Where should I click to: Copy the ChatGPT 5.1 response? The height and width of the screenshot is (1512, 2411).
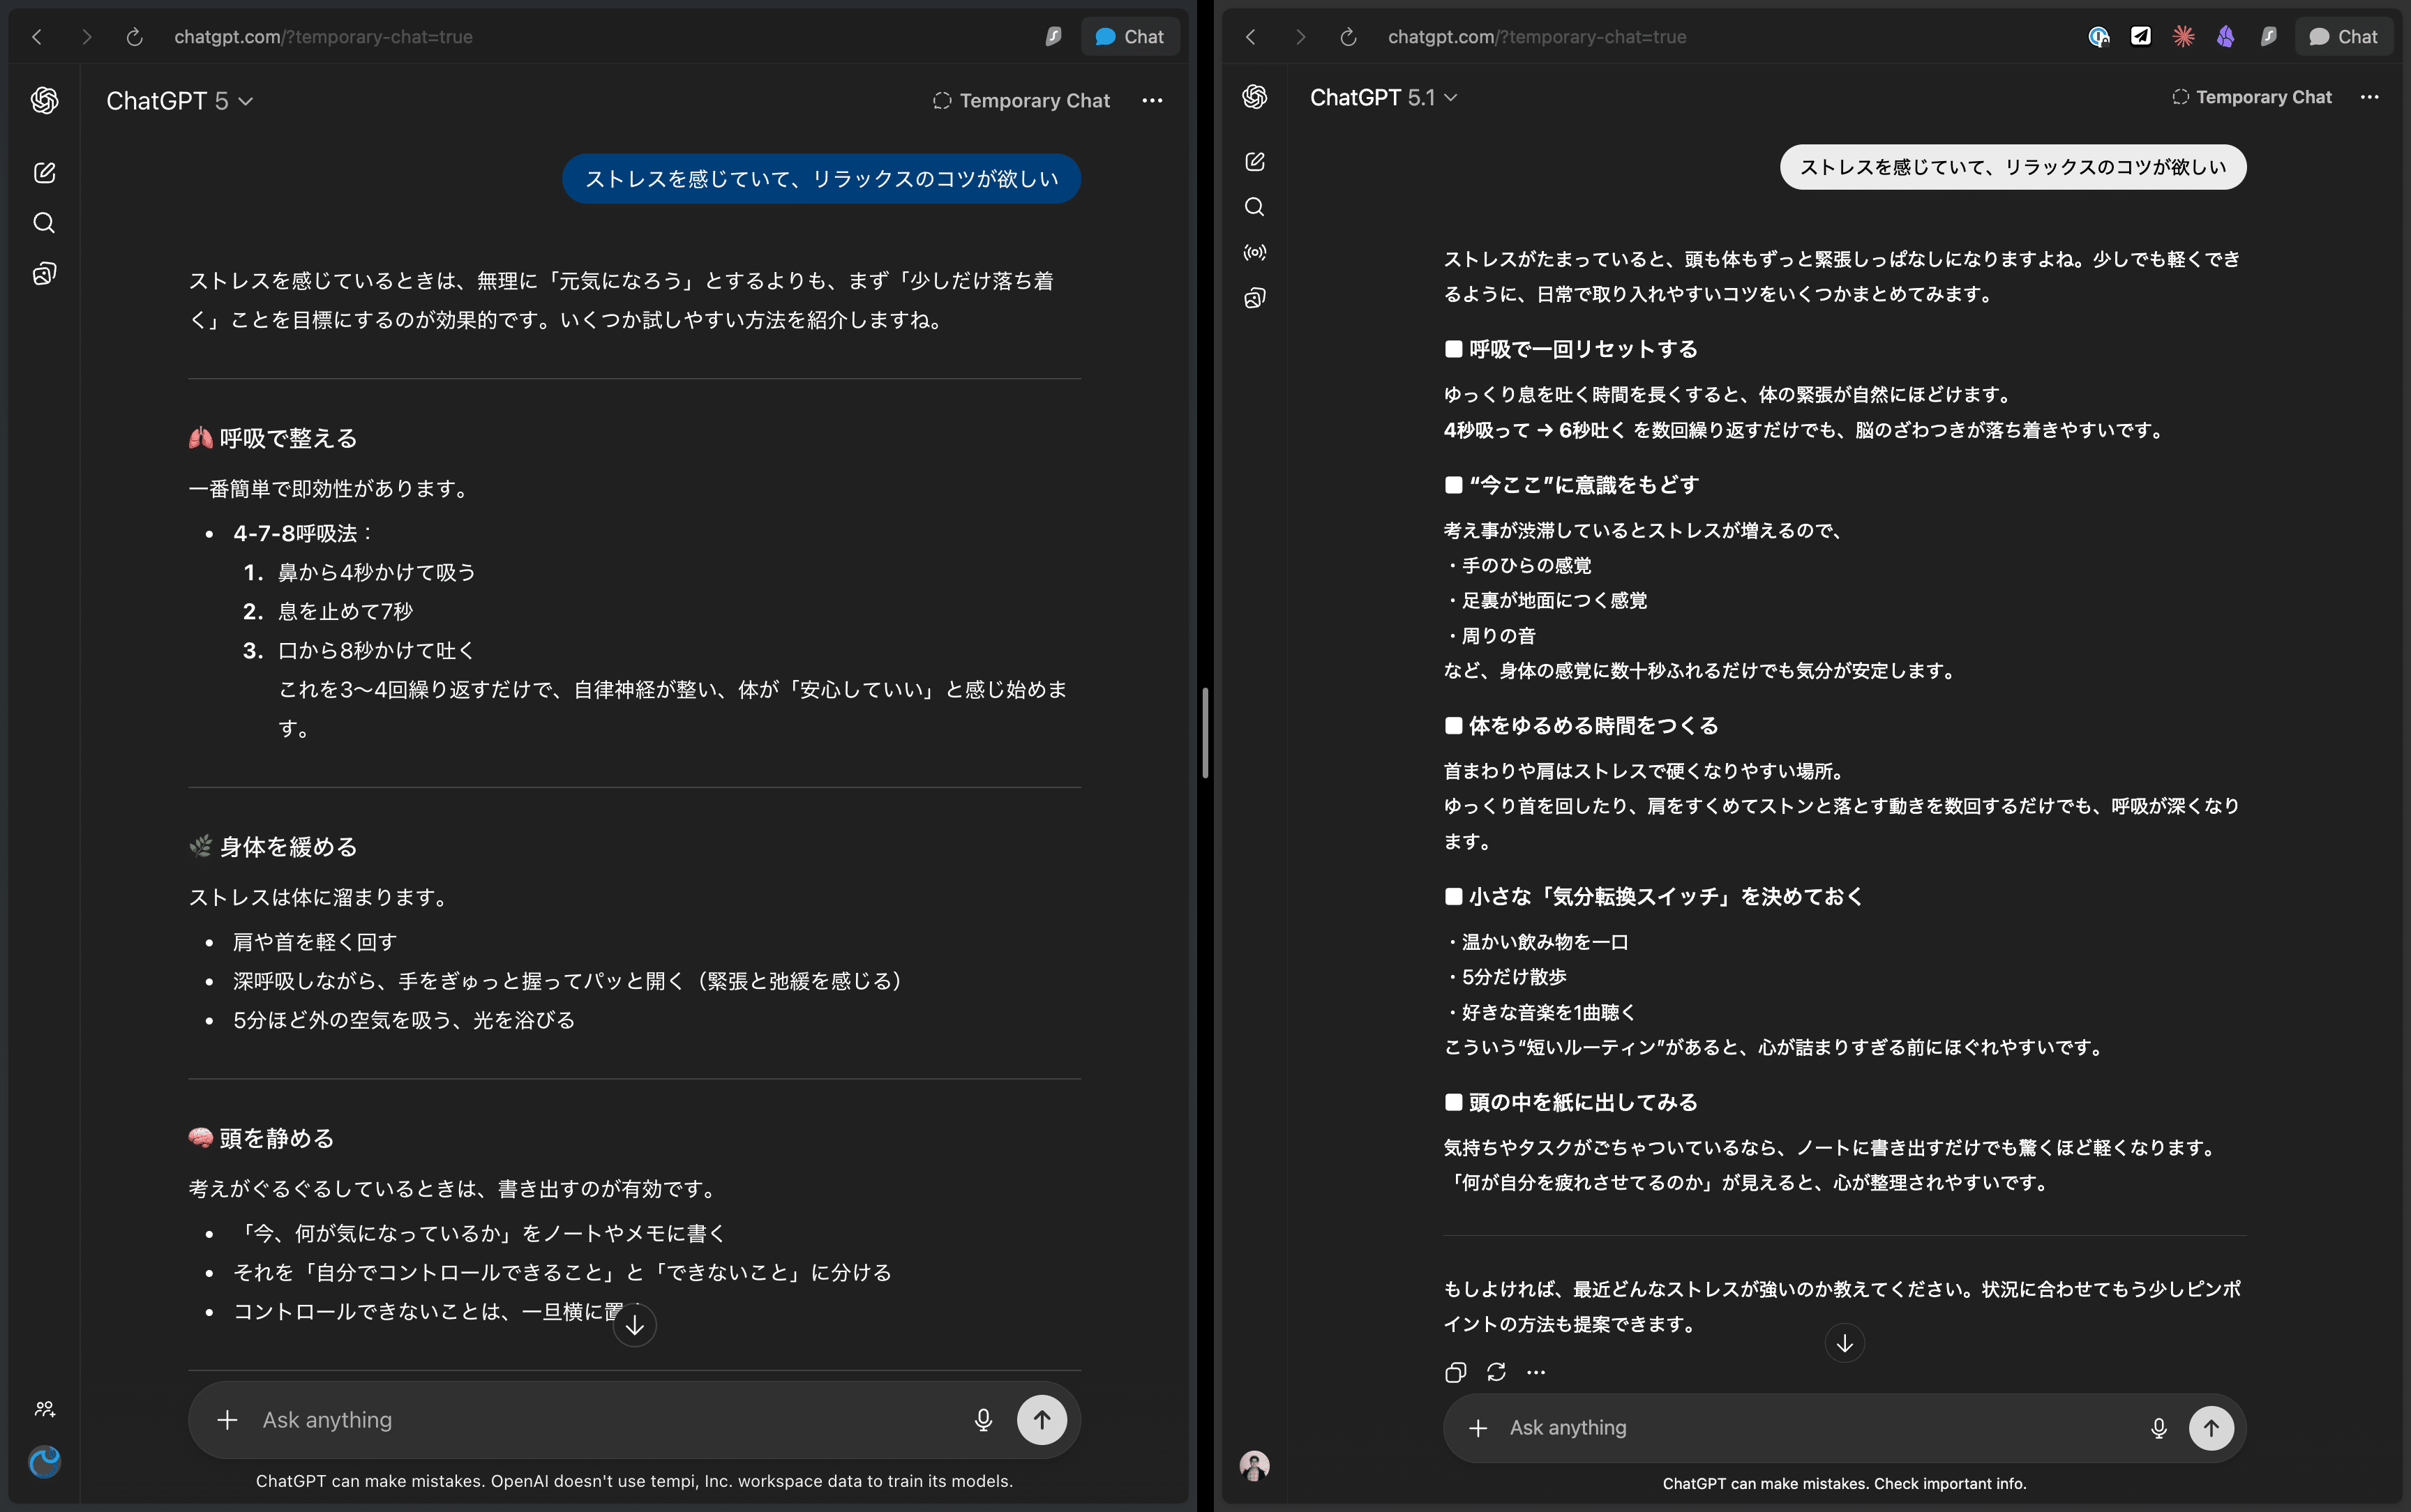(x=1455, y=1372)
